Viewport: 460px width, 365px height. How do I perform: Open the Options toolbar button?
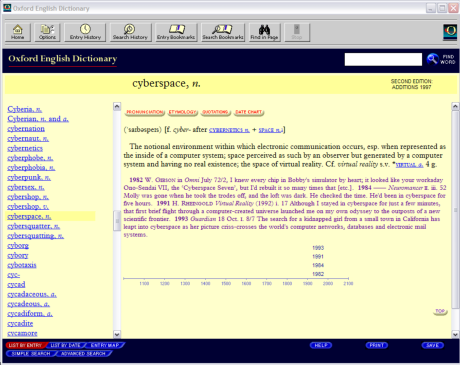(x=47, y=32)
